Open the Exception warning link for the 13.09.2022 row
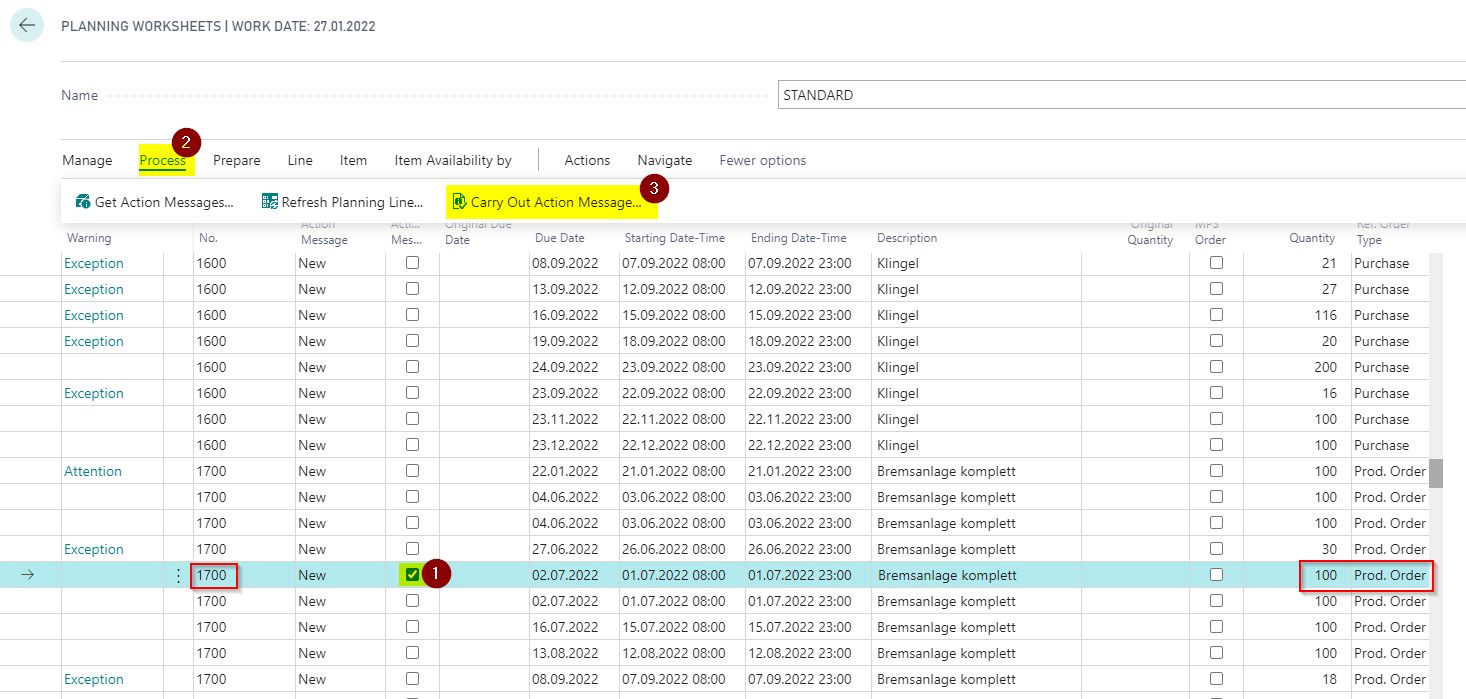The width and height of the screenshot is (1466, 699). click(94, 289)
